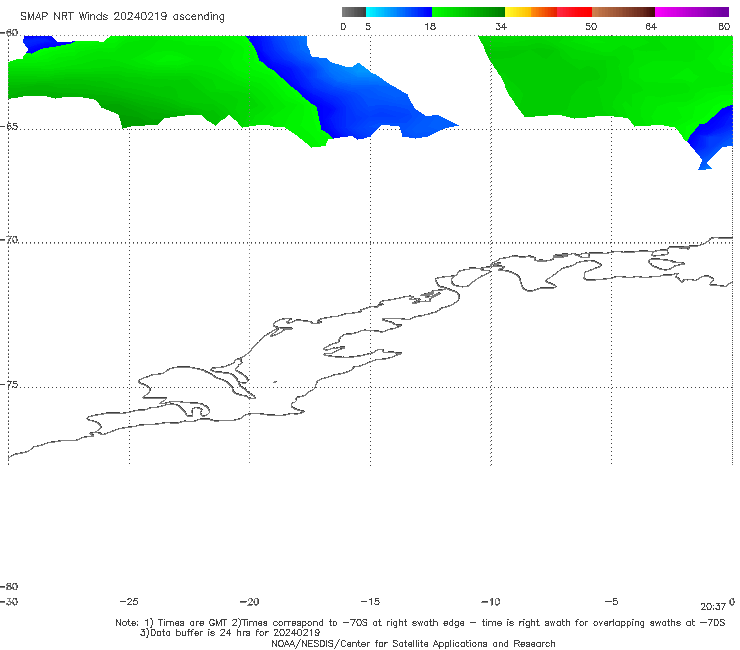Click the "-5" longitude axis label

[x=611, y=602]
